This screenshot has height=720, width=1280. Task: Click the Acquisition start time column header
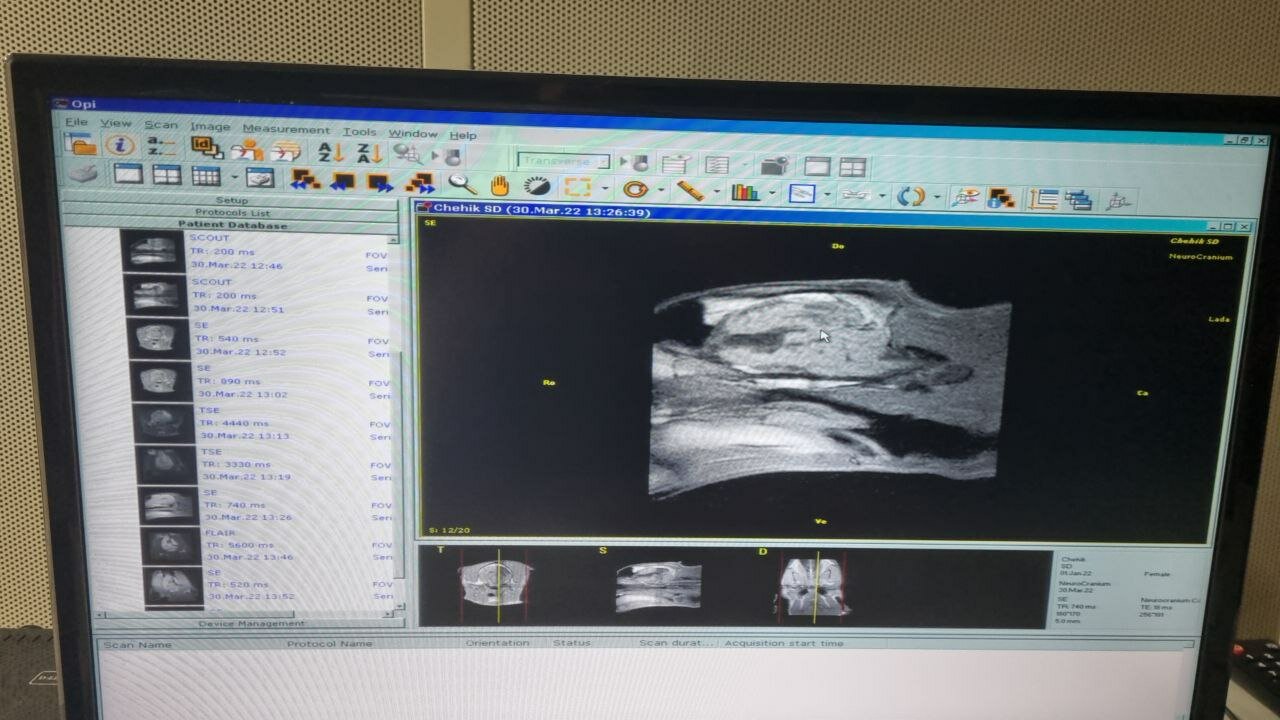coord(784,643)
